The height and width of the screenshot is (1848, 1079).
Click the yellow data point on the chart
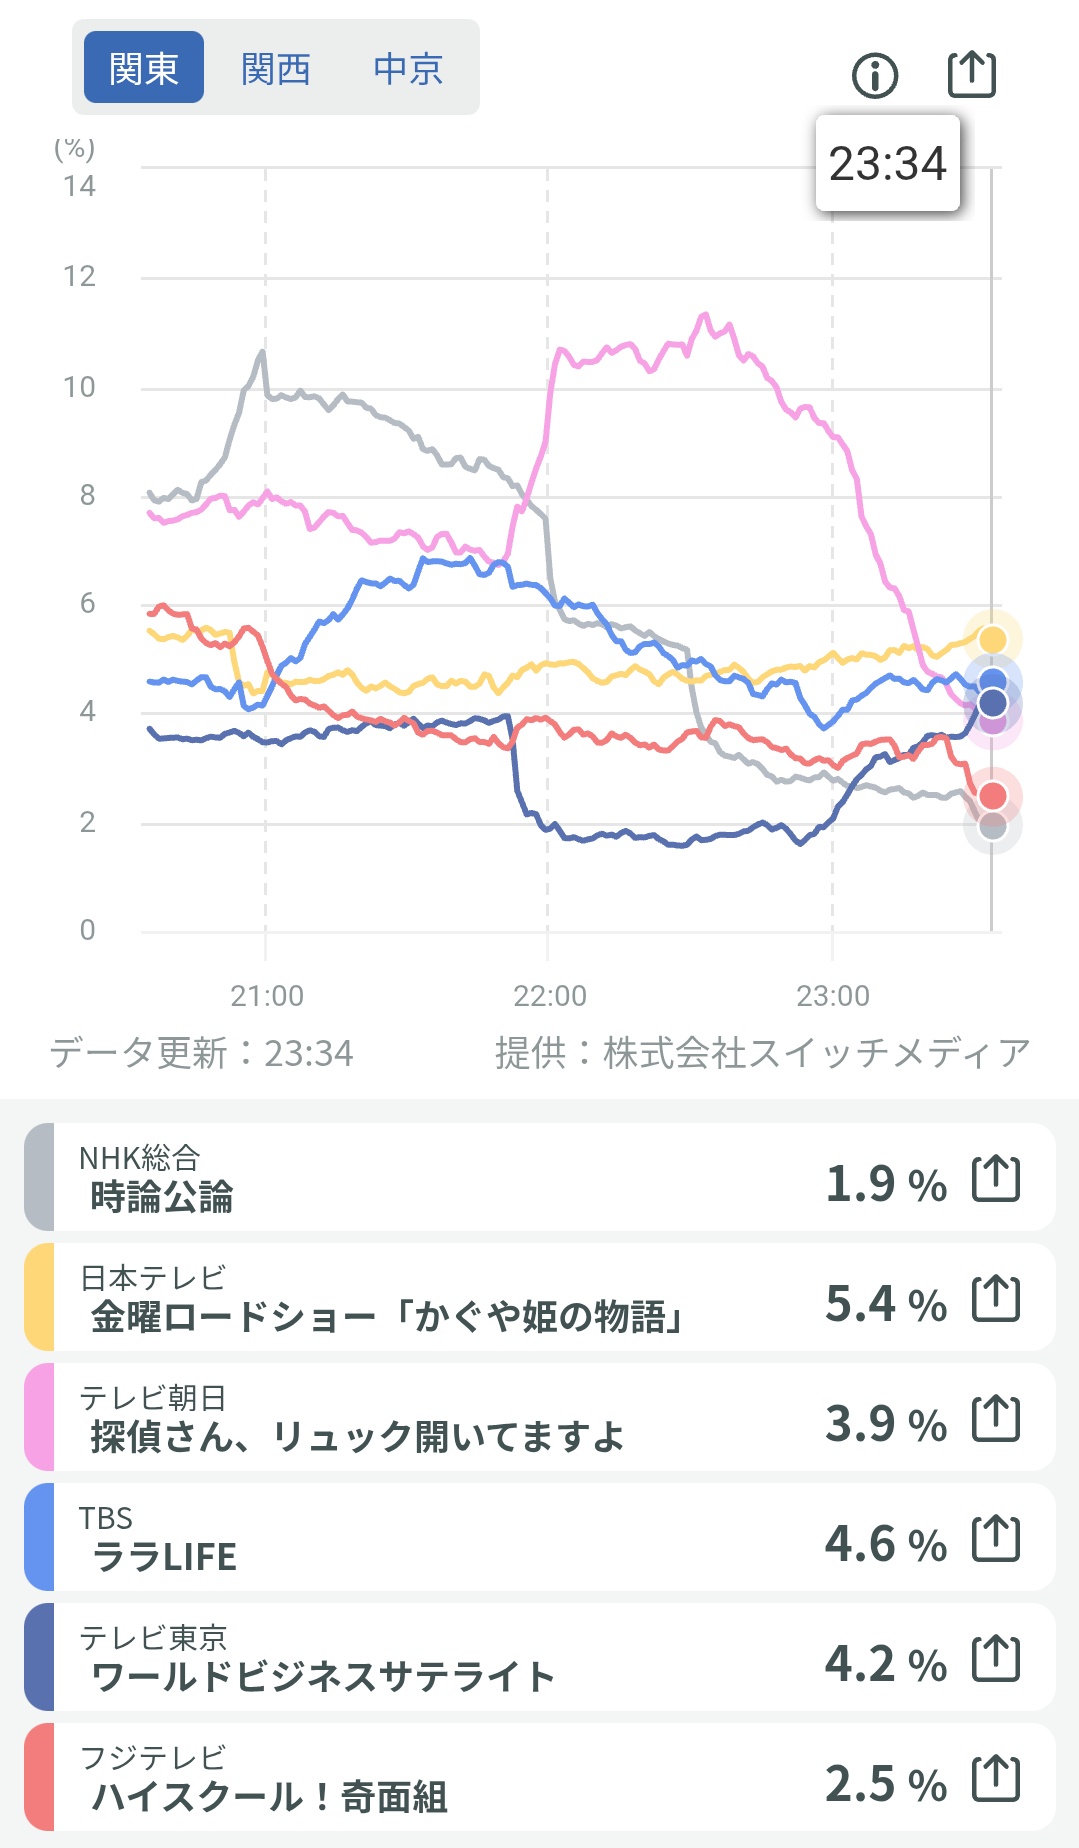click(x=992, y=639)
